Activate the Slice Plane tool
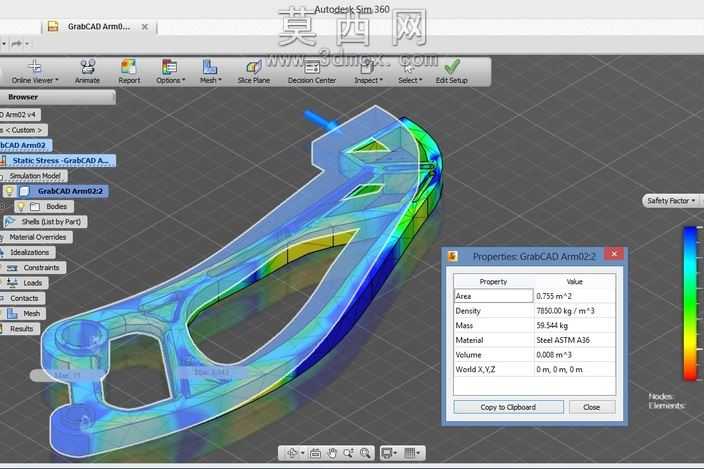This screenshot has height=469, width=704. click(x=254, y=71)
